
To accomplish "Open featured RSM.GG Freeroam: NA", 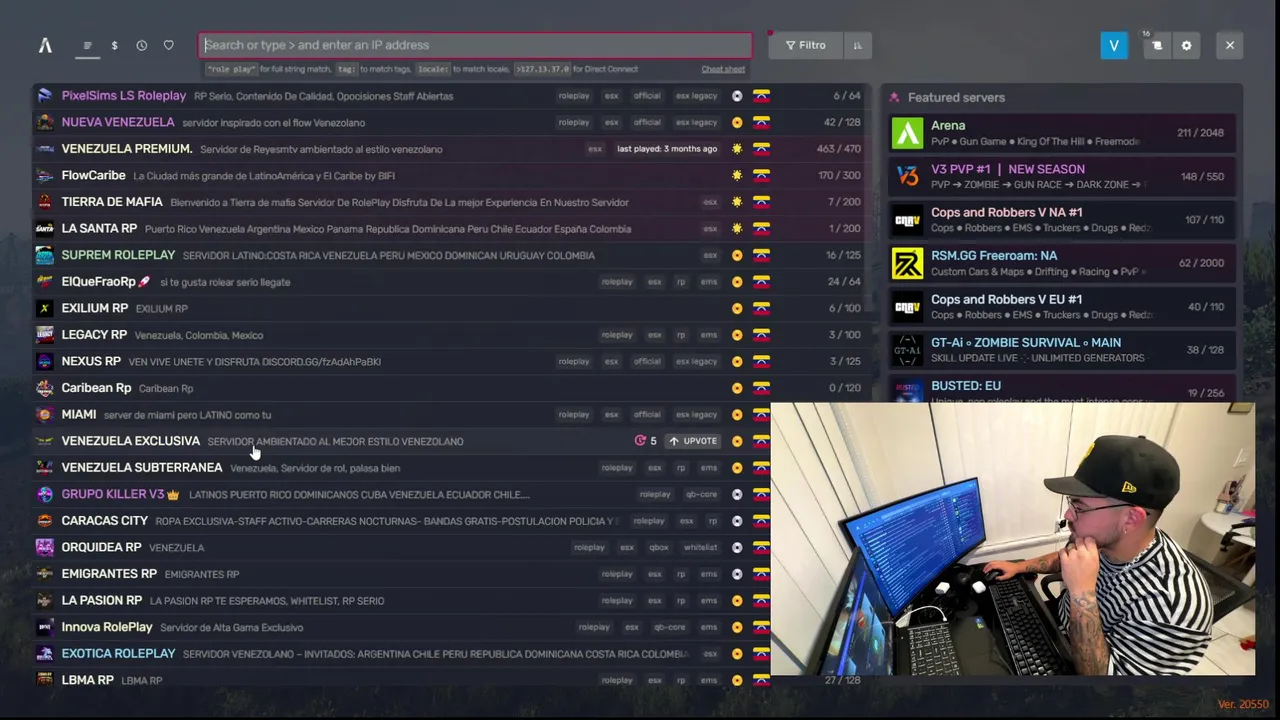I will pyautogui.click(x=1062, y=263).
